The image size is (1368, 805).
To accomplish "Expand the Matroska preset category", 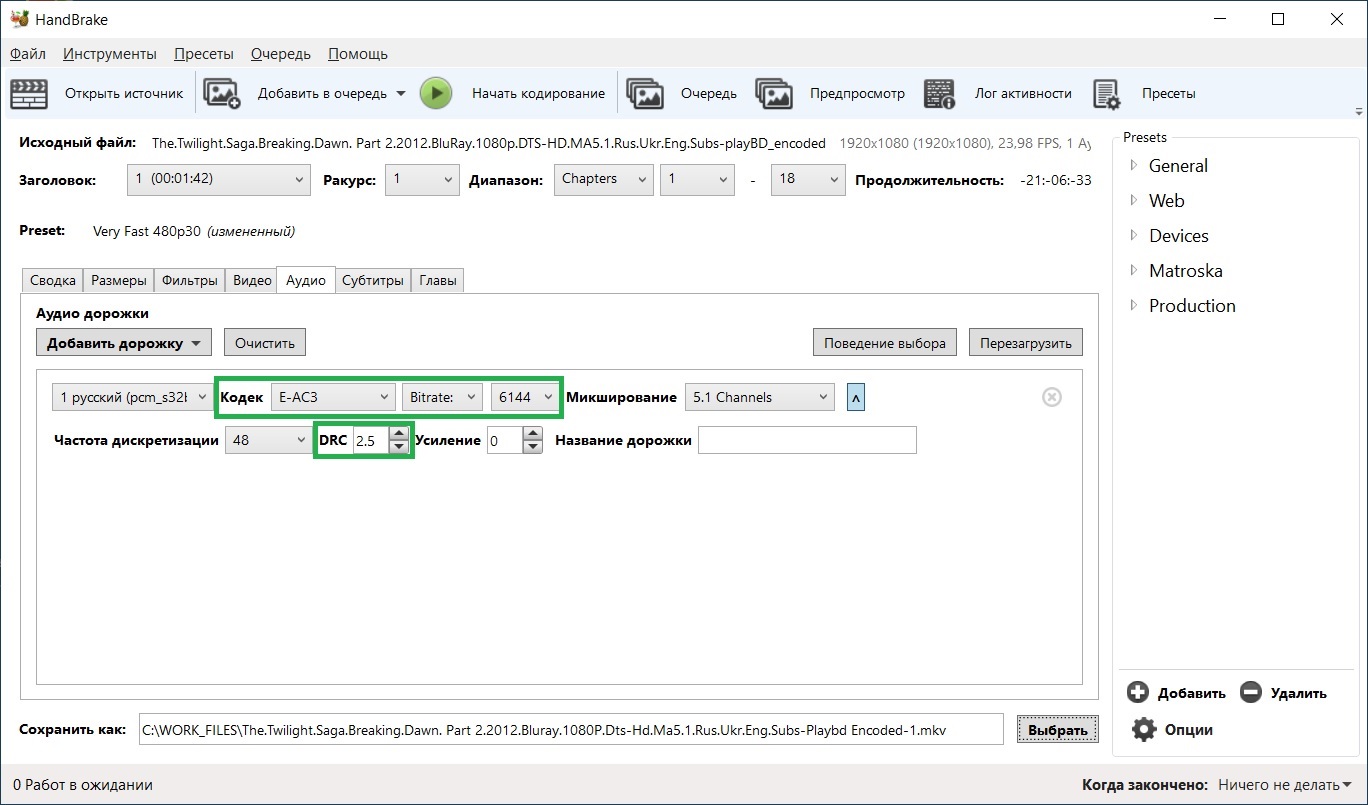I will point(1134,271).
